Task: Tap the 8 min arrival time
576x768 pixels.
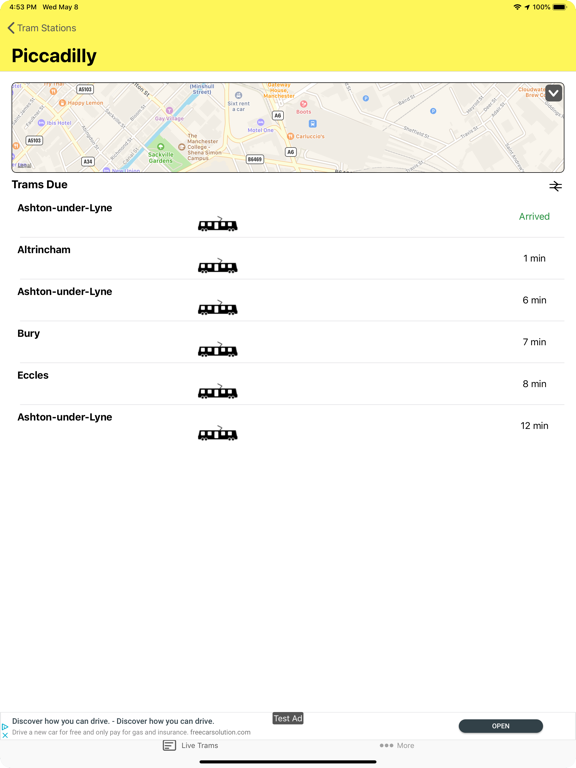Action: [534, 384]
